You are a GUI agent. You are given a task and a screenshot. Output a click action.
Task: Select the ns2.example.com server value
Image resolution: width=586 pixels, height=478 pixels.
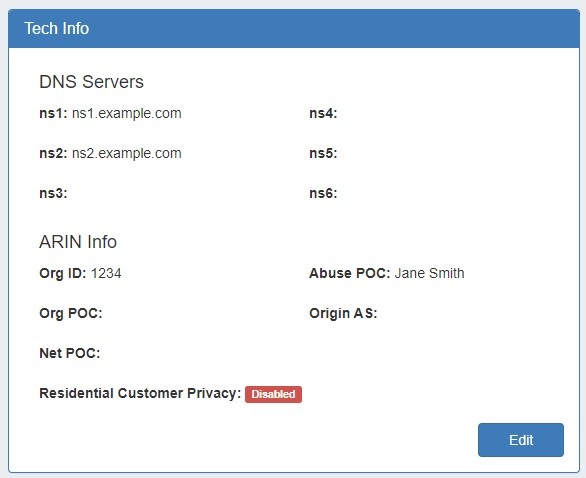[127, 153]
